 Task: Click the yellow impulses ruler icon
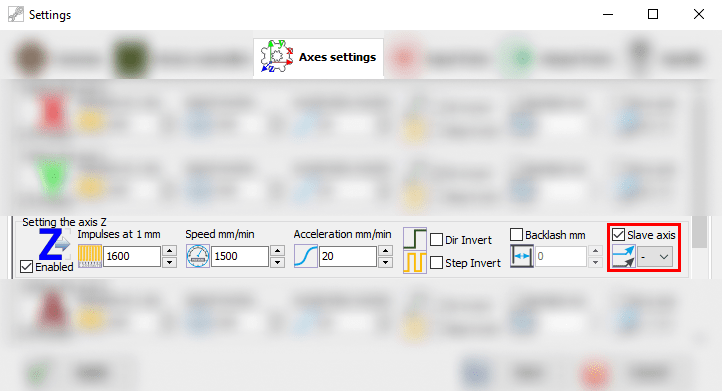(x=90, y=256)
